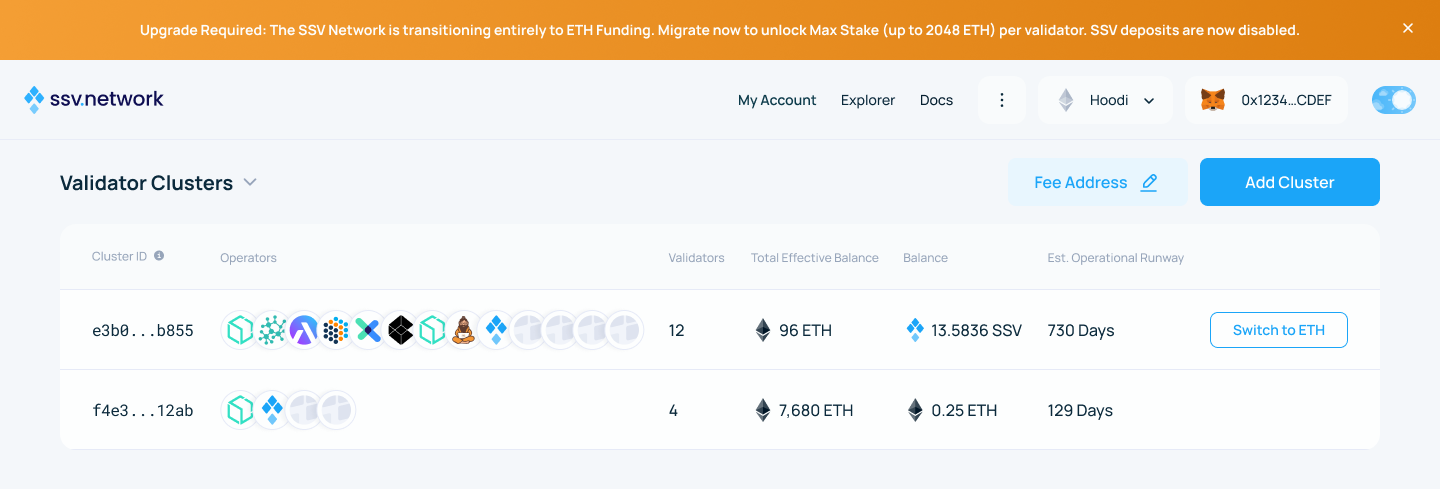Click the validator count 4
The image size is (1440, 489).
click(673, 410)
